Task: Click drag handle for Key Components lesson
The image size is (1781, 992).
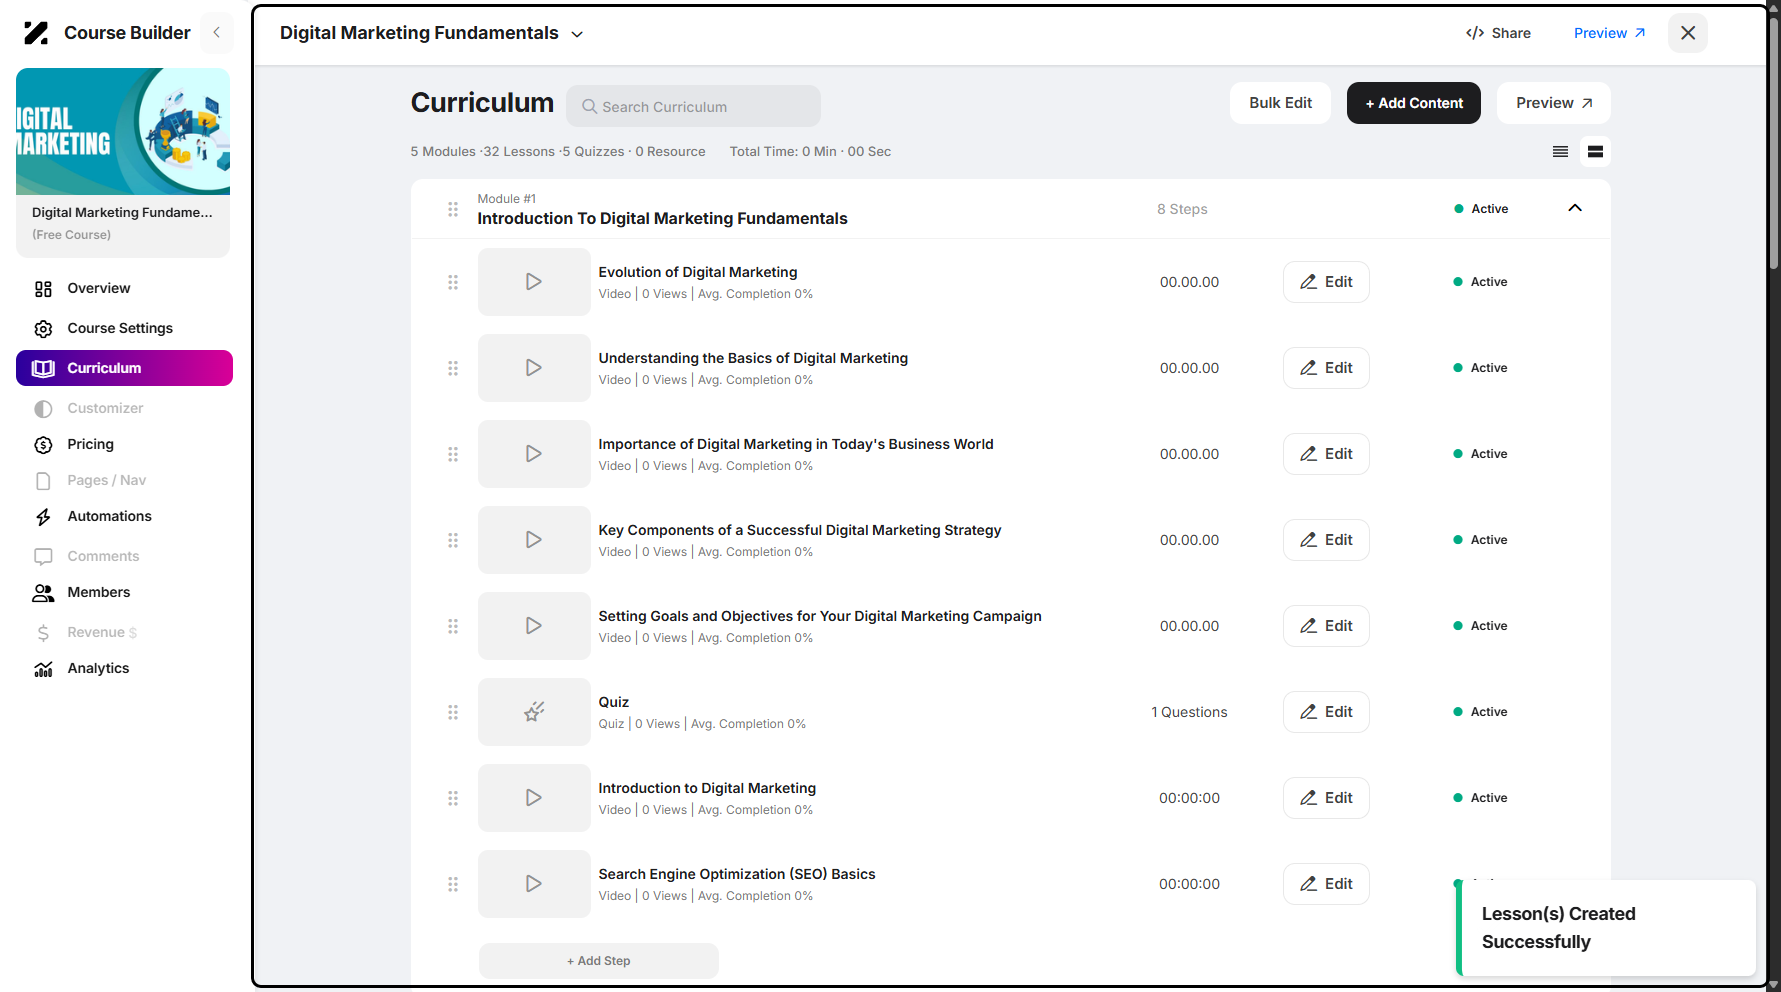Action: [453, 540]
